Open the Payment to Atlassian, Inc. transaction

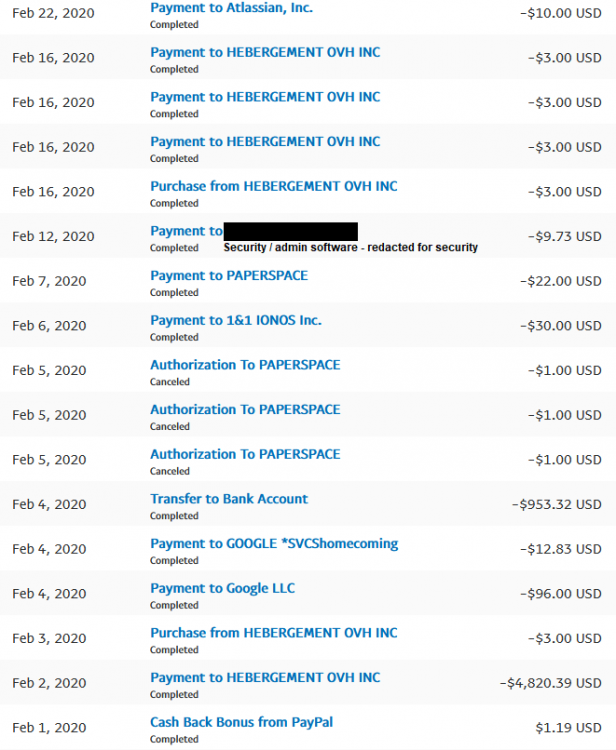pyautogui.click(x=231, y=8)
